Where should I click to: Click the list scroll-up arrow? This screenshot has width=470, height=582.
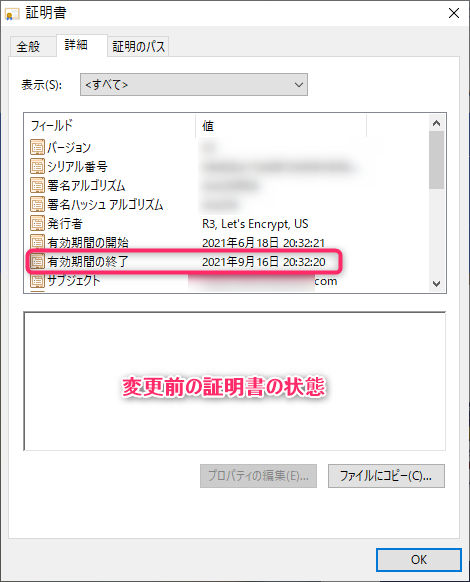coord(437,123)
